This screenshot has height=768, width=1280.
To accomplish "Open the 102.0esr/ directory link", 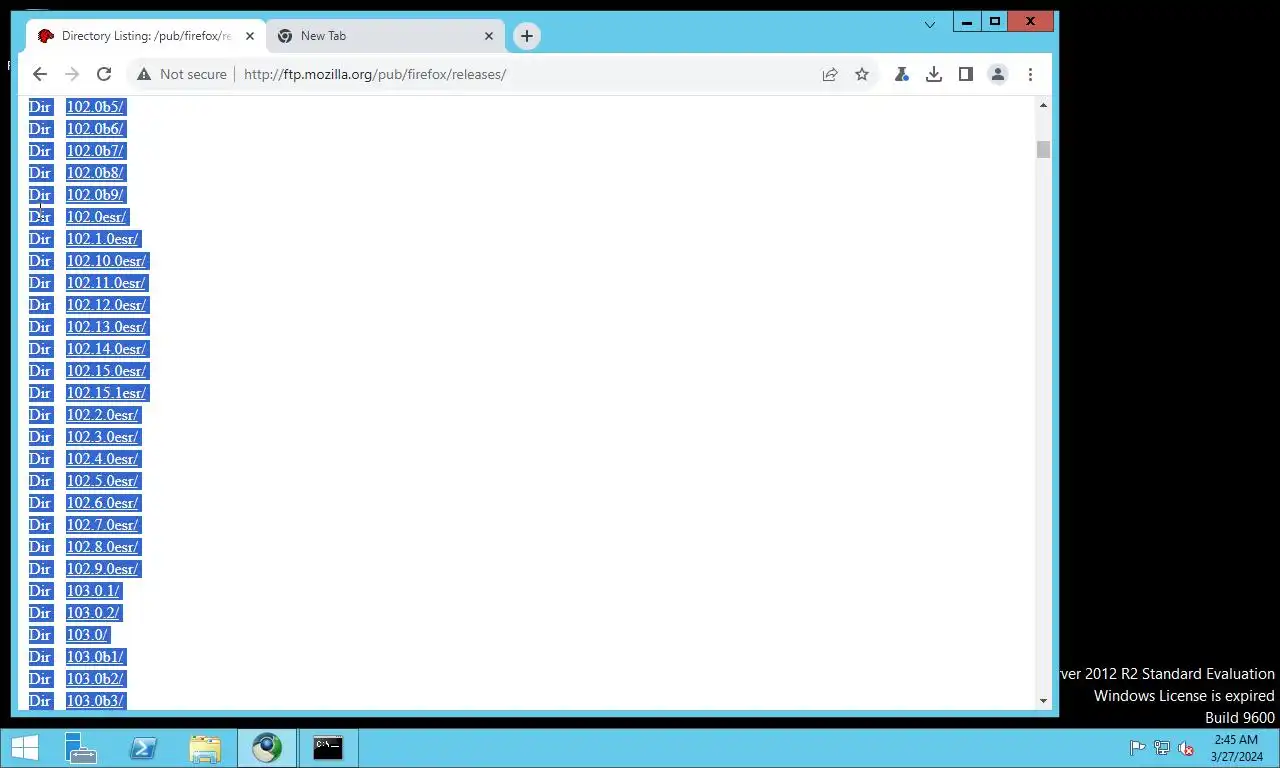I will click(97, 217).
